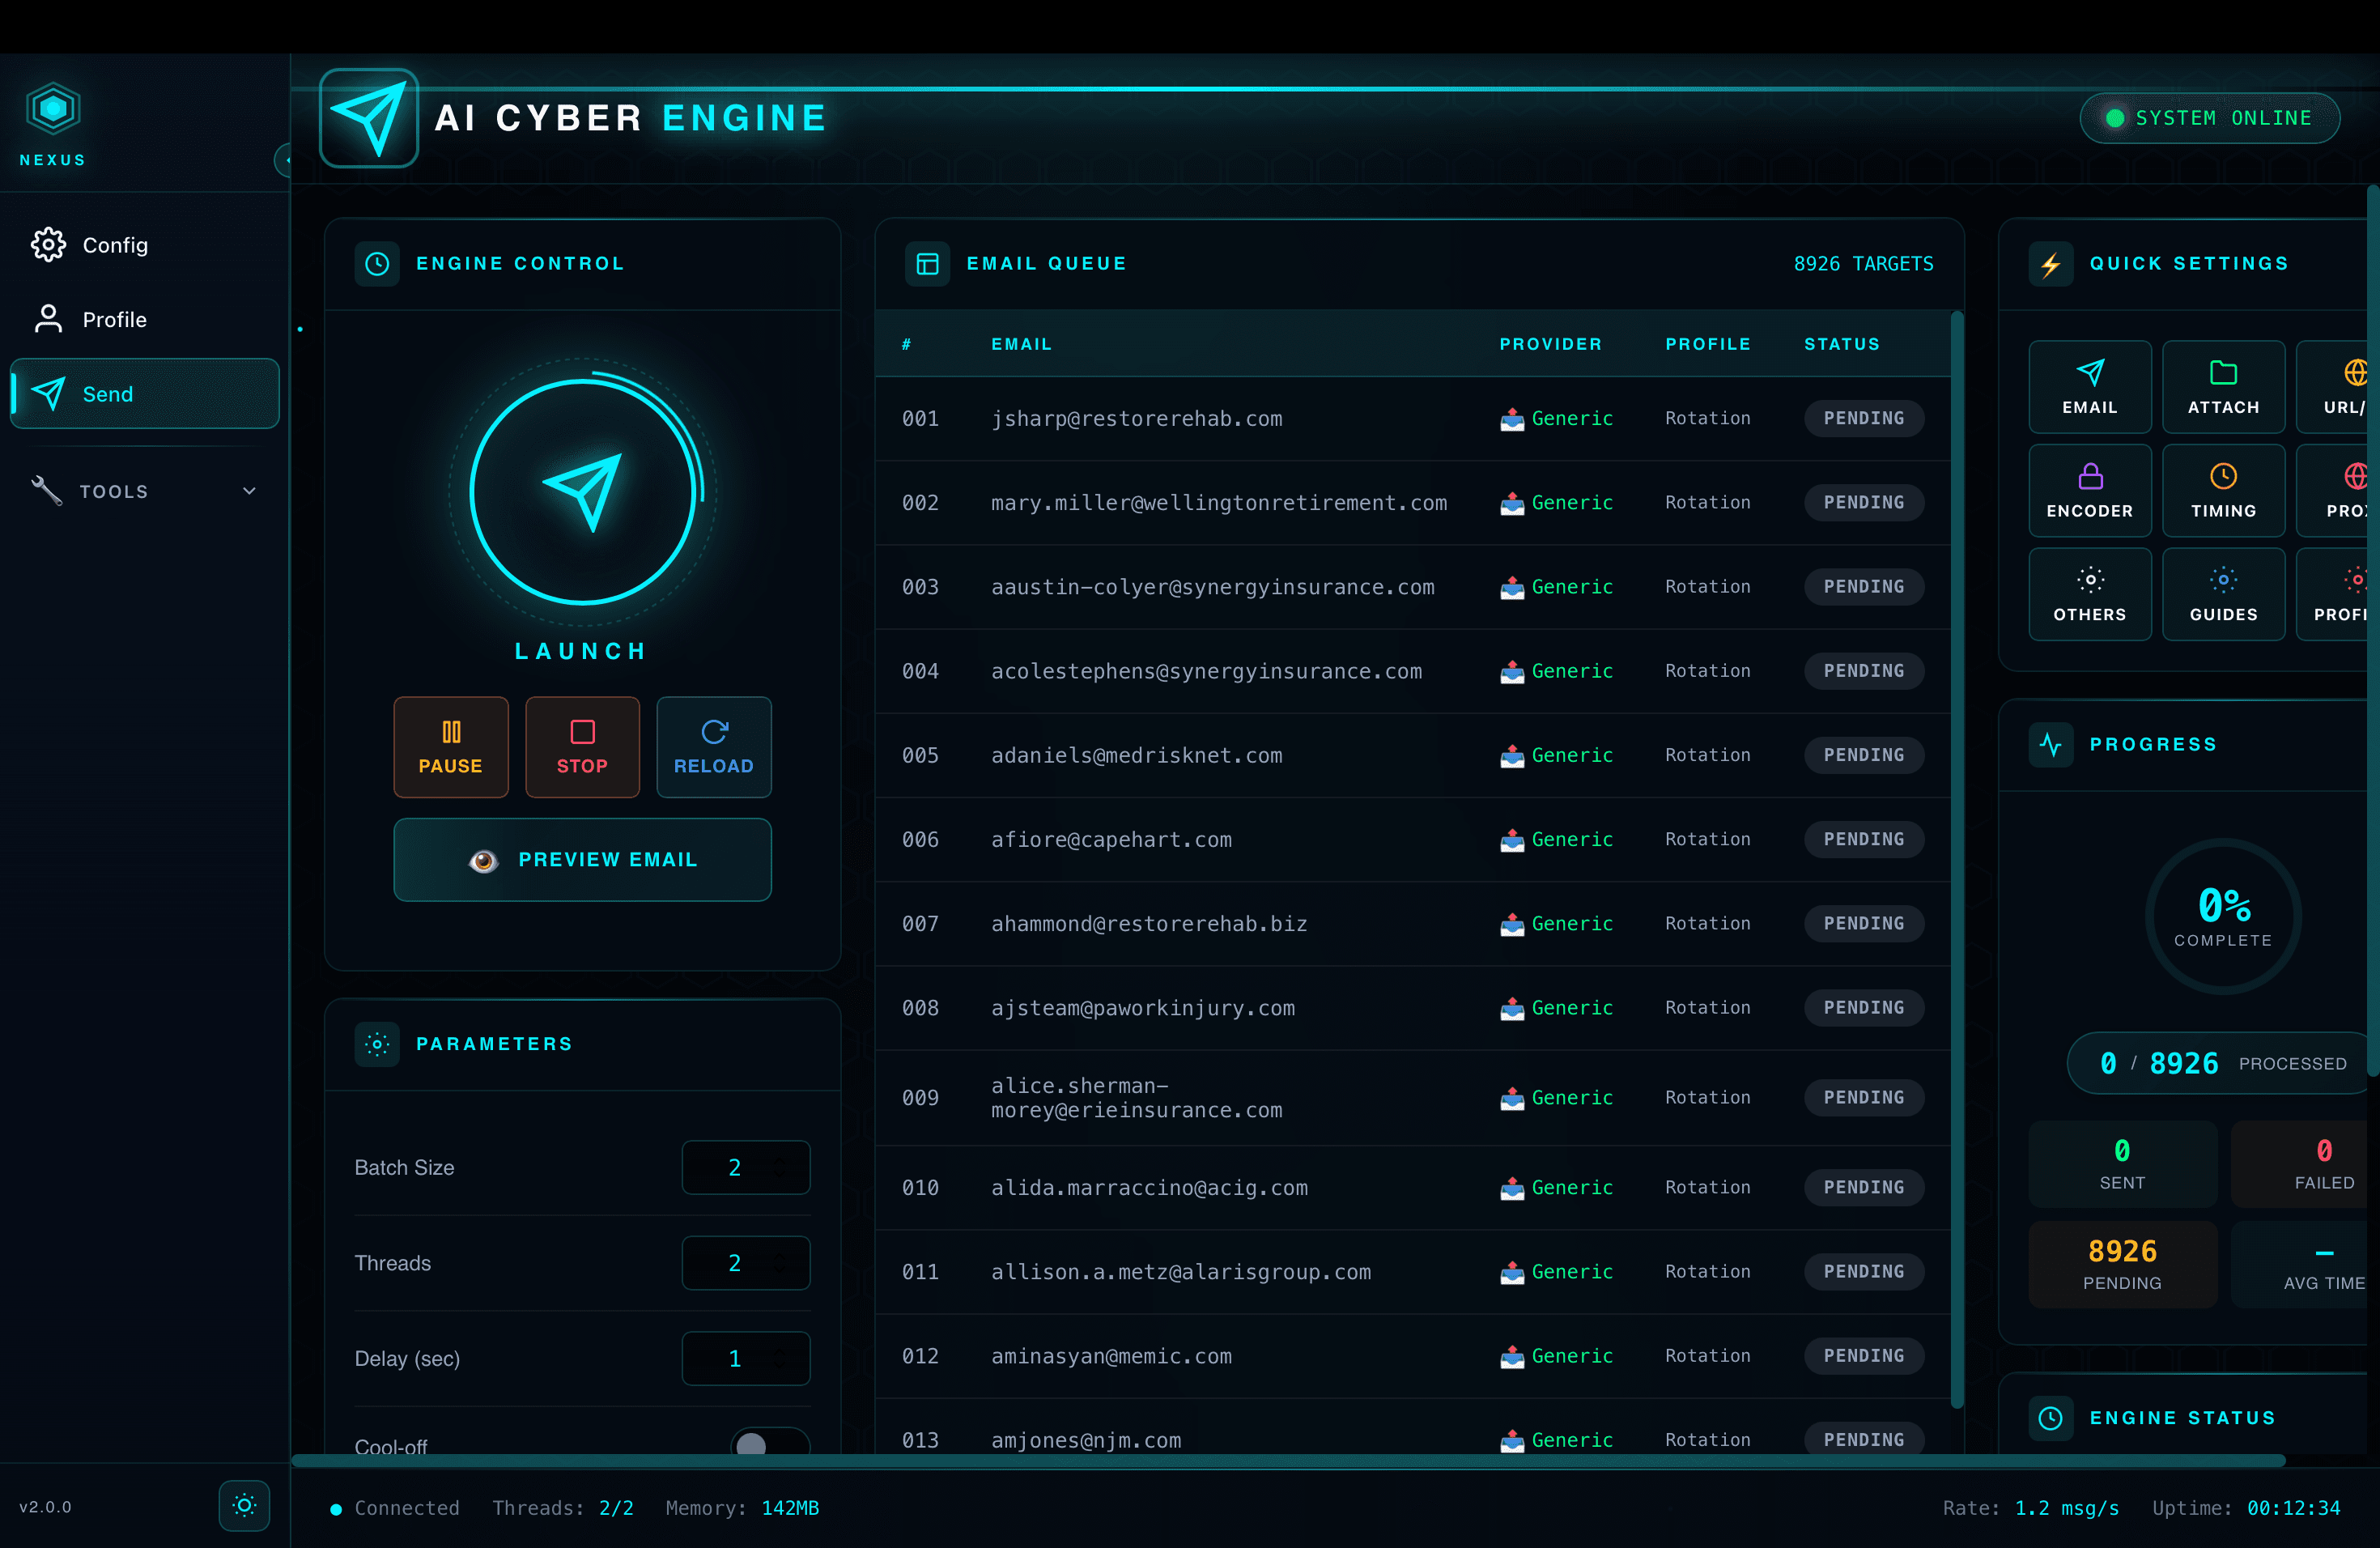Open the Timing quick setting
This screenshot has height=1548, width=2380.
pos(2224,491)
